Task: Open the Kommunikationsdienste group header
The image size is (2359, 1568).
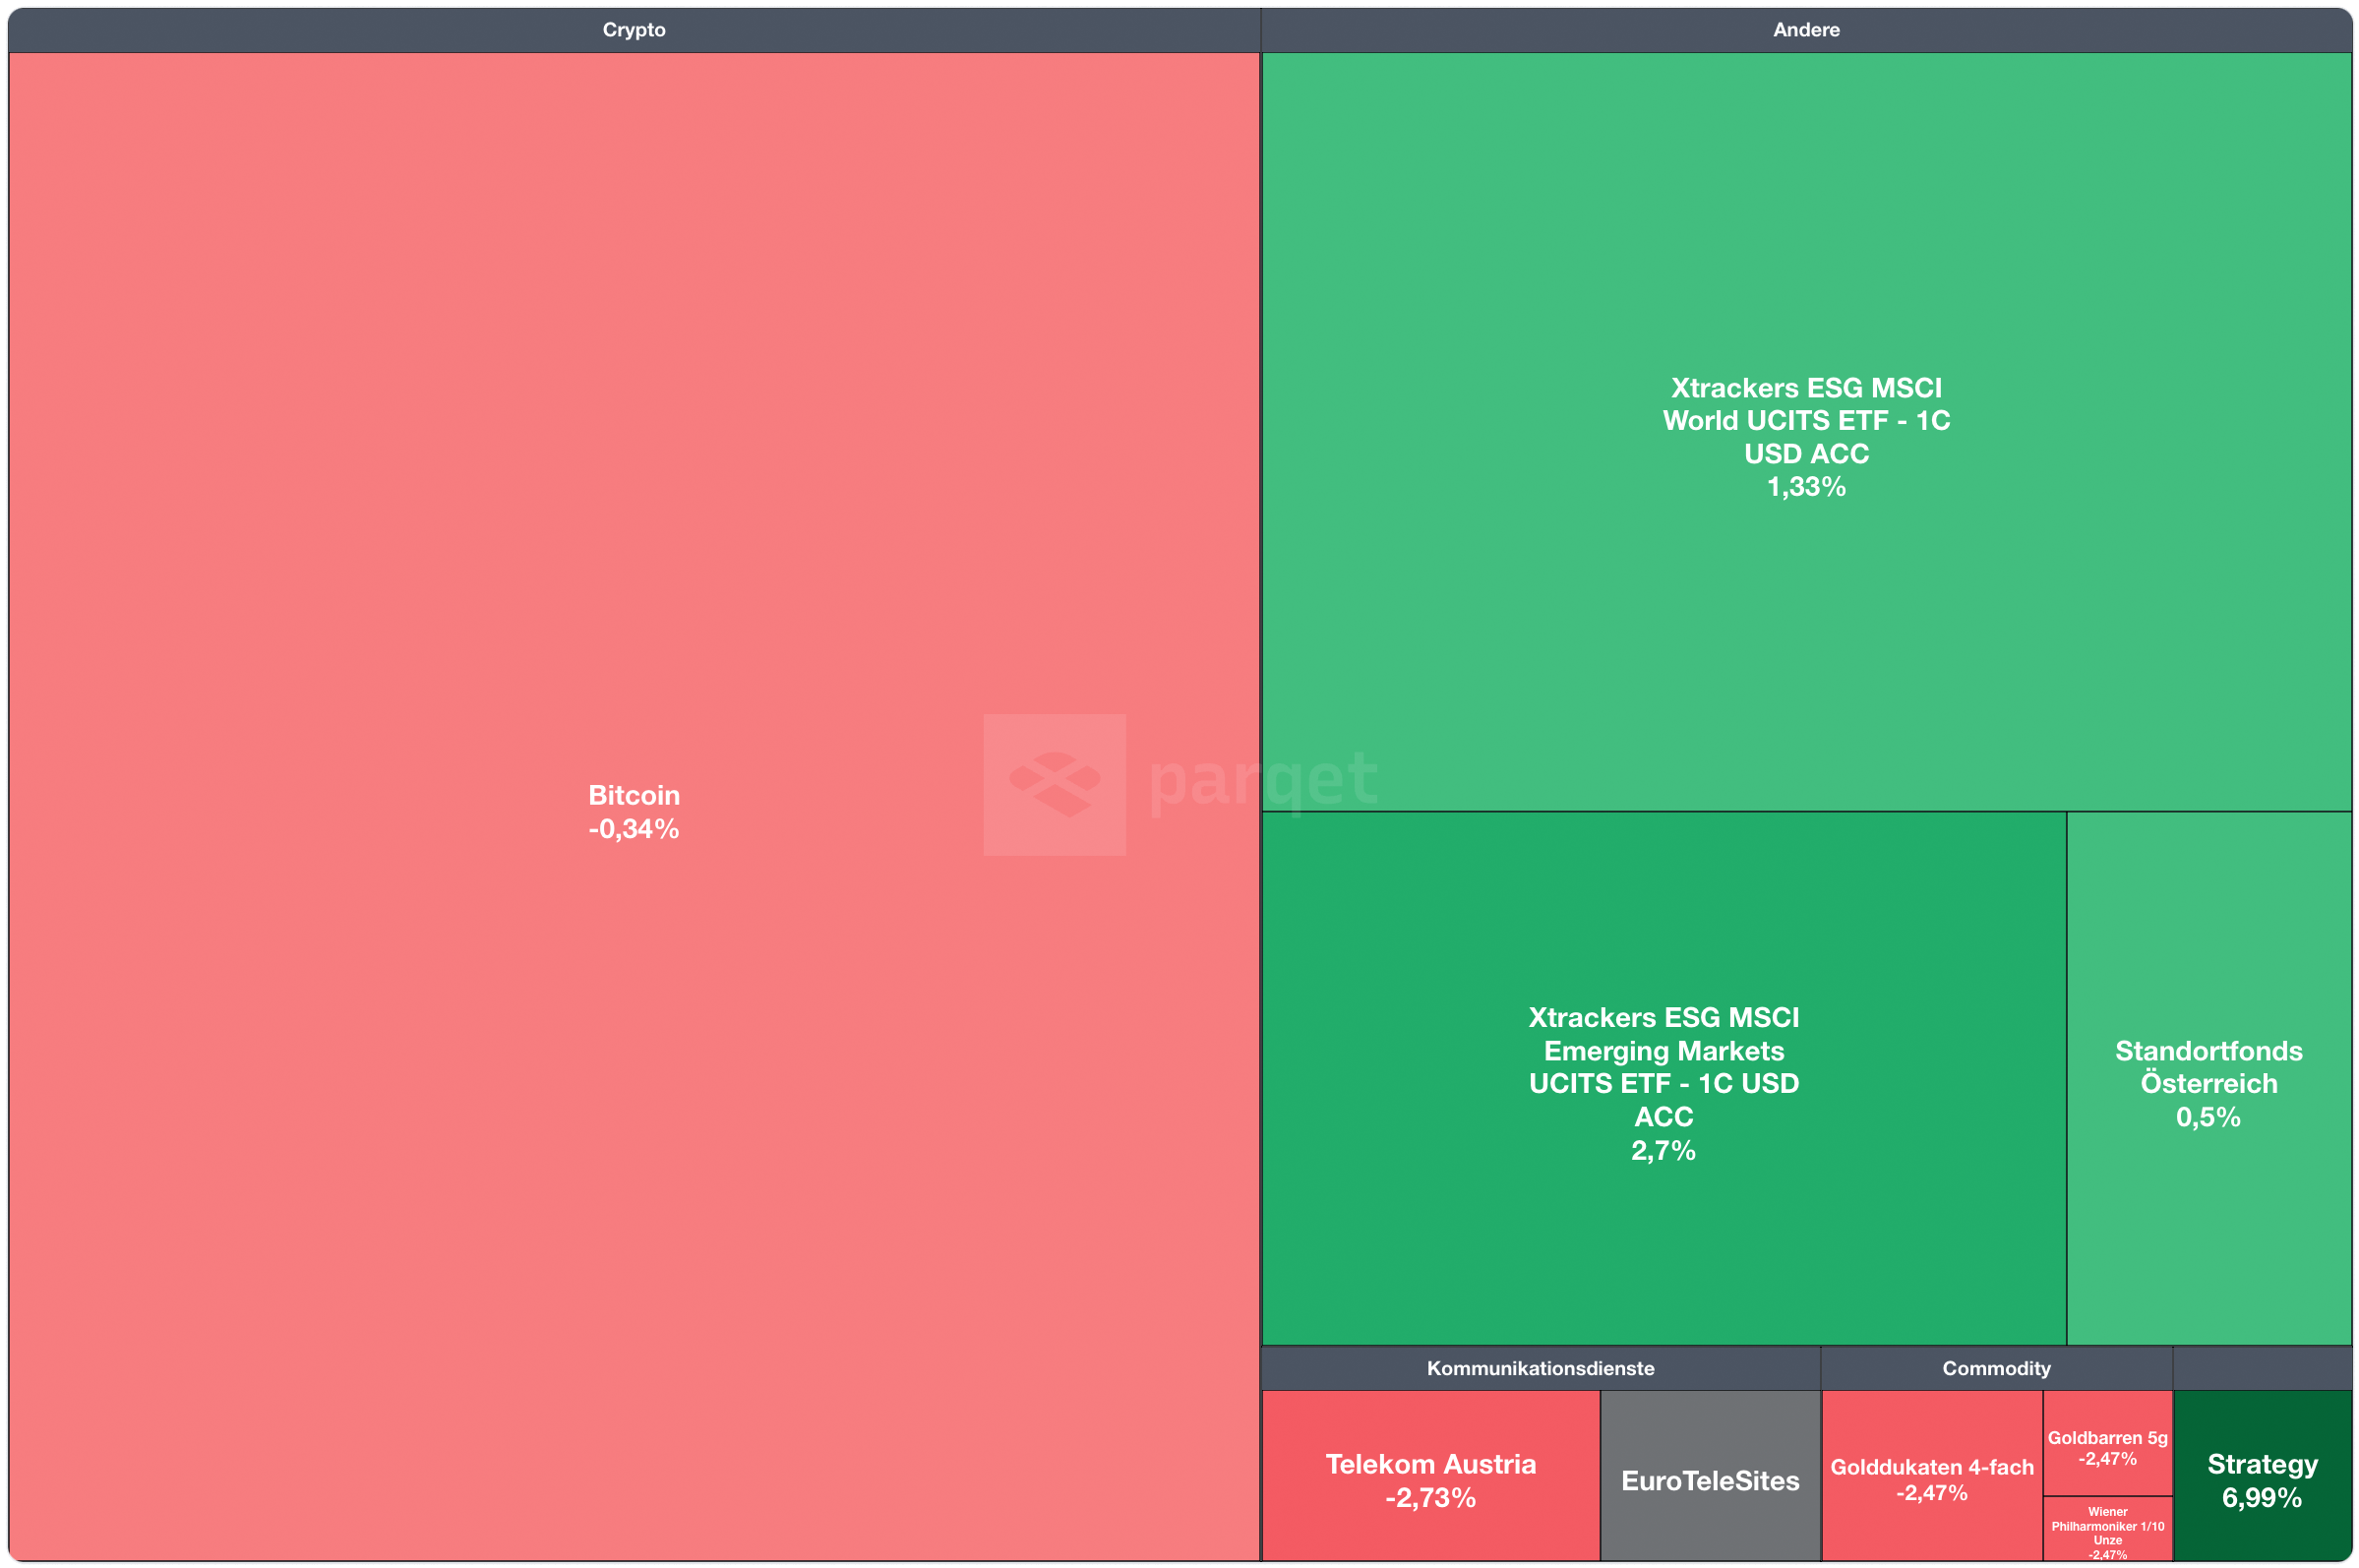Action: (x=1539, y=1368)
